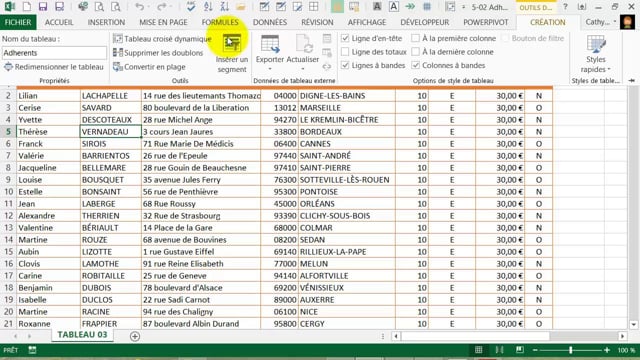The image size is (640, 360).
Task: Click the Undo arrow icon
Action: [139, 7]
